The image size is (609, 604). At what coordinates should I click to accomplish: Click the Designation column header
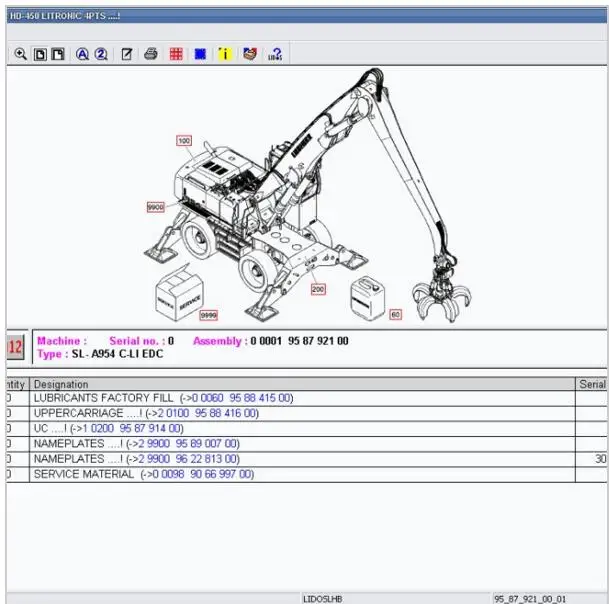(x=302, y=384)
